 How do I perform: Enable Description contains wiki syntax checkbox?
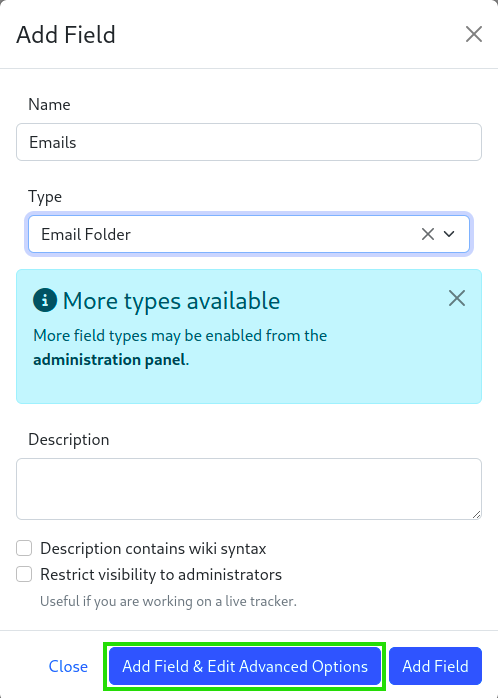pyautogui.click(x=24, y=548)
